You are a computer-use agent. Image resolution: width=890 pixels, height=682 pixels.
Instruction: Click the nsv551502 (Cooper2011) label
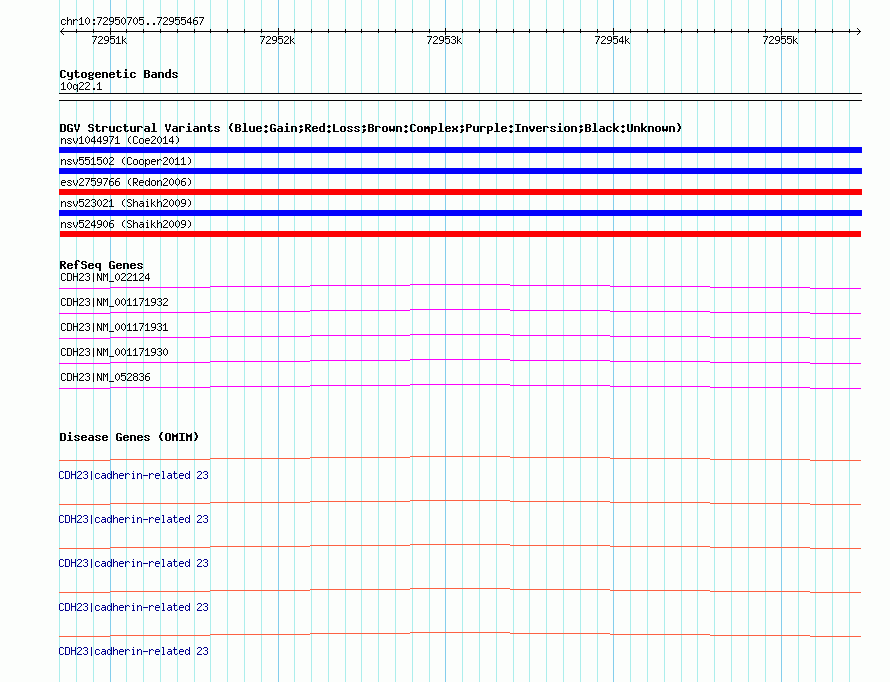coord(126,161)
